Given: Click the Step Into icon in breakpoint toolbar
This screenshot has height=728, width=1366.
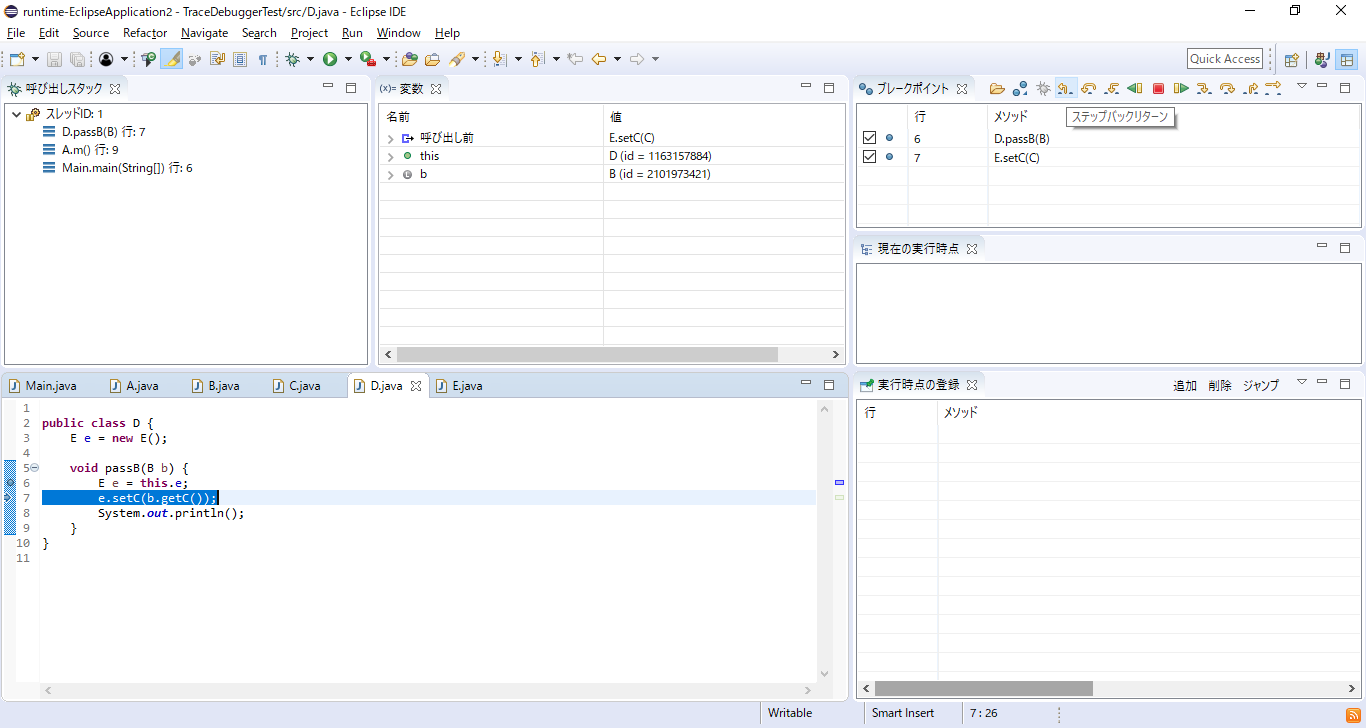Looking at the screenshot, I should (1204, 88).
